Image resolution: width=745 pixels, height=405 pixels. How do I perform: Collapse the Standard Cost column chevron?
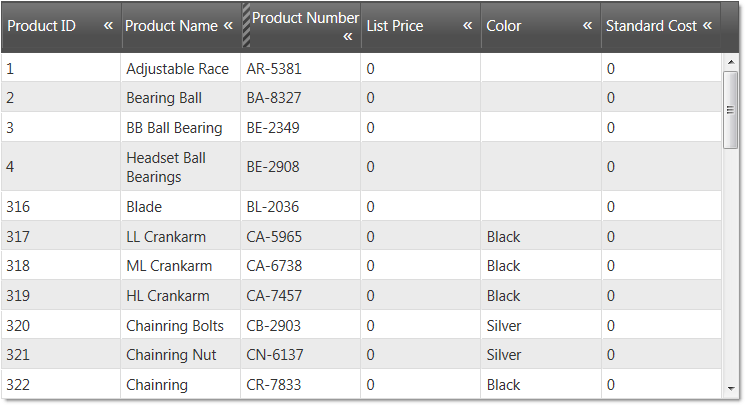coord(708,26)
